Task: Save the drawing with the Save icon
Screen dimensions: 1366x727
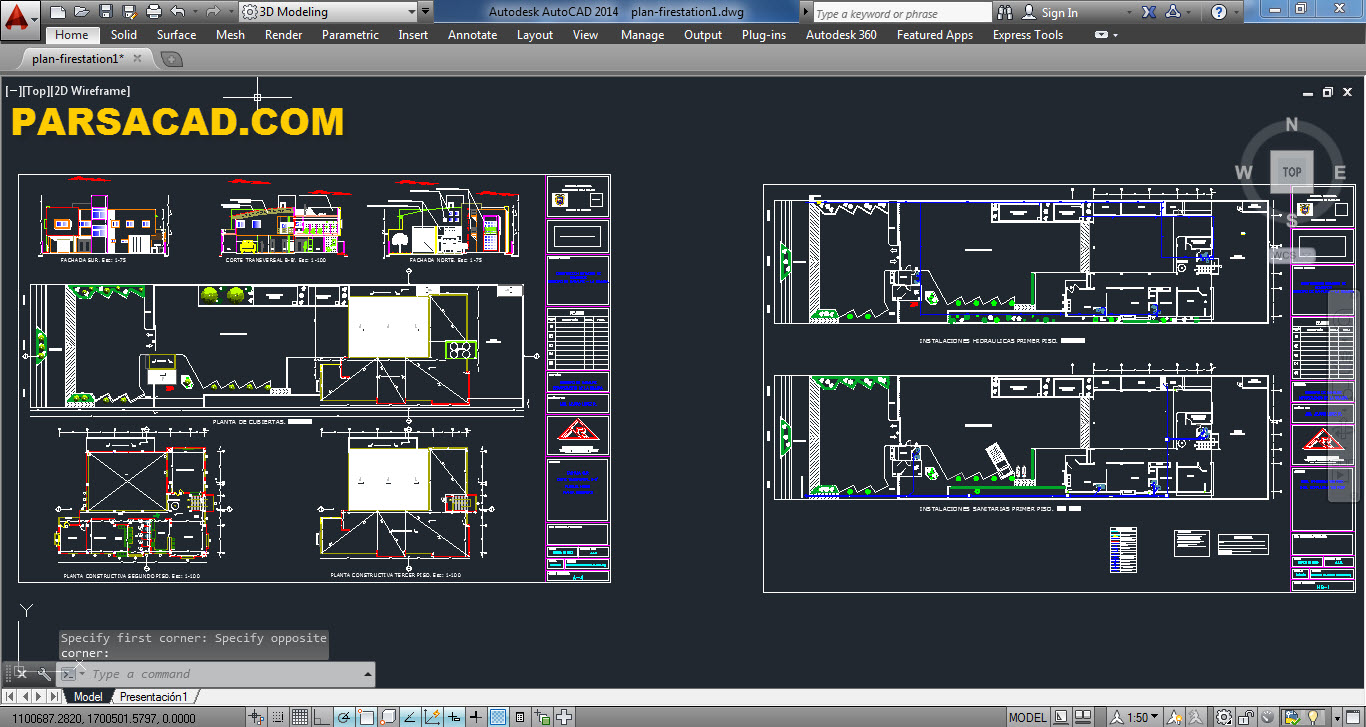Action: 106,12
